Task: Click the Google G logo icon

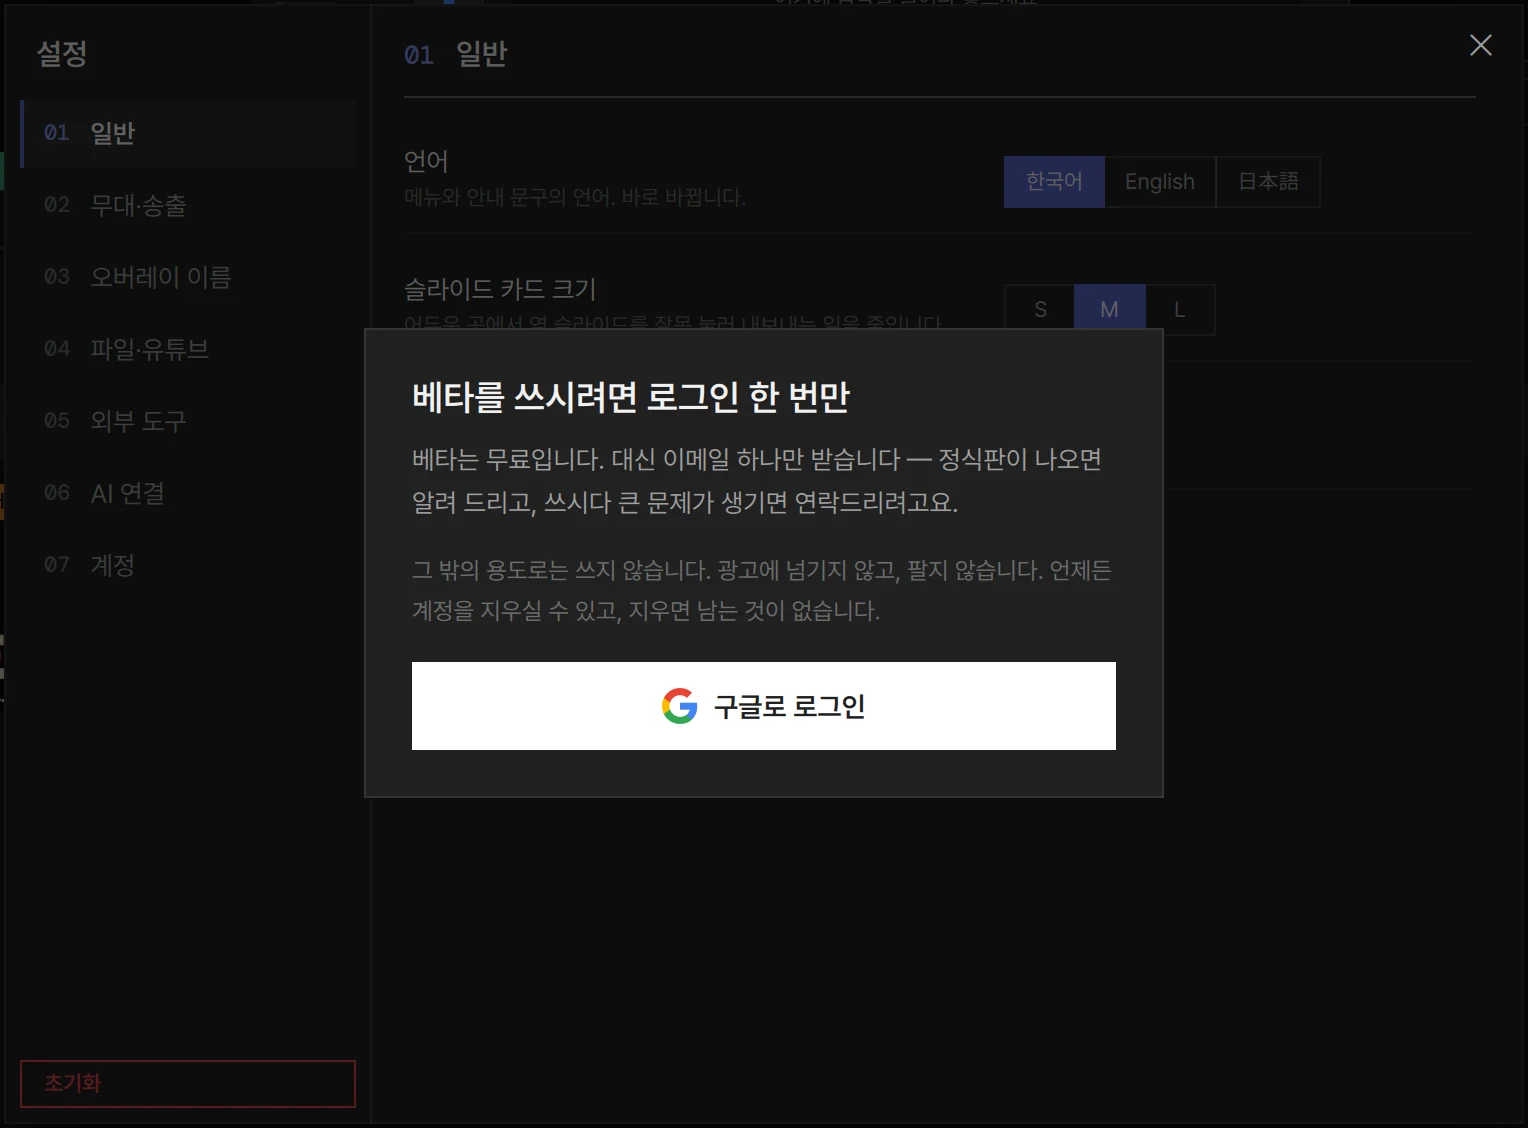Action: (679, 706)
